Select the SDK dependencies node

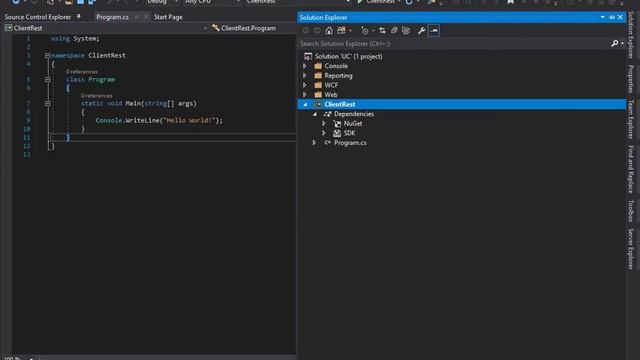click(349, 133)
